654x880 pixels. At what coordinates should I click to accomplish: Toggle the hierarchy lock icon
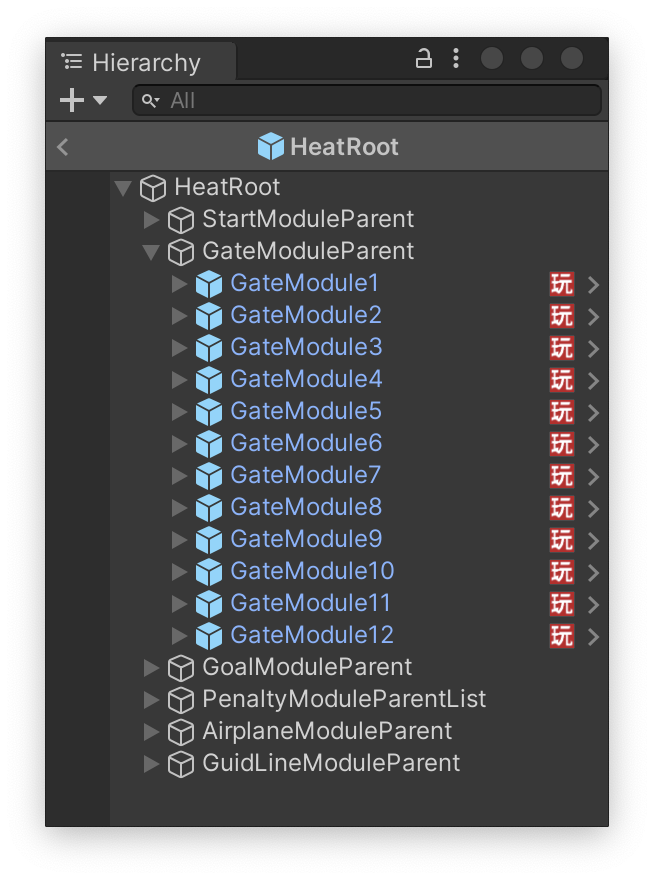[x=423, y=58]
